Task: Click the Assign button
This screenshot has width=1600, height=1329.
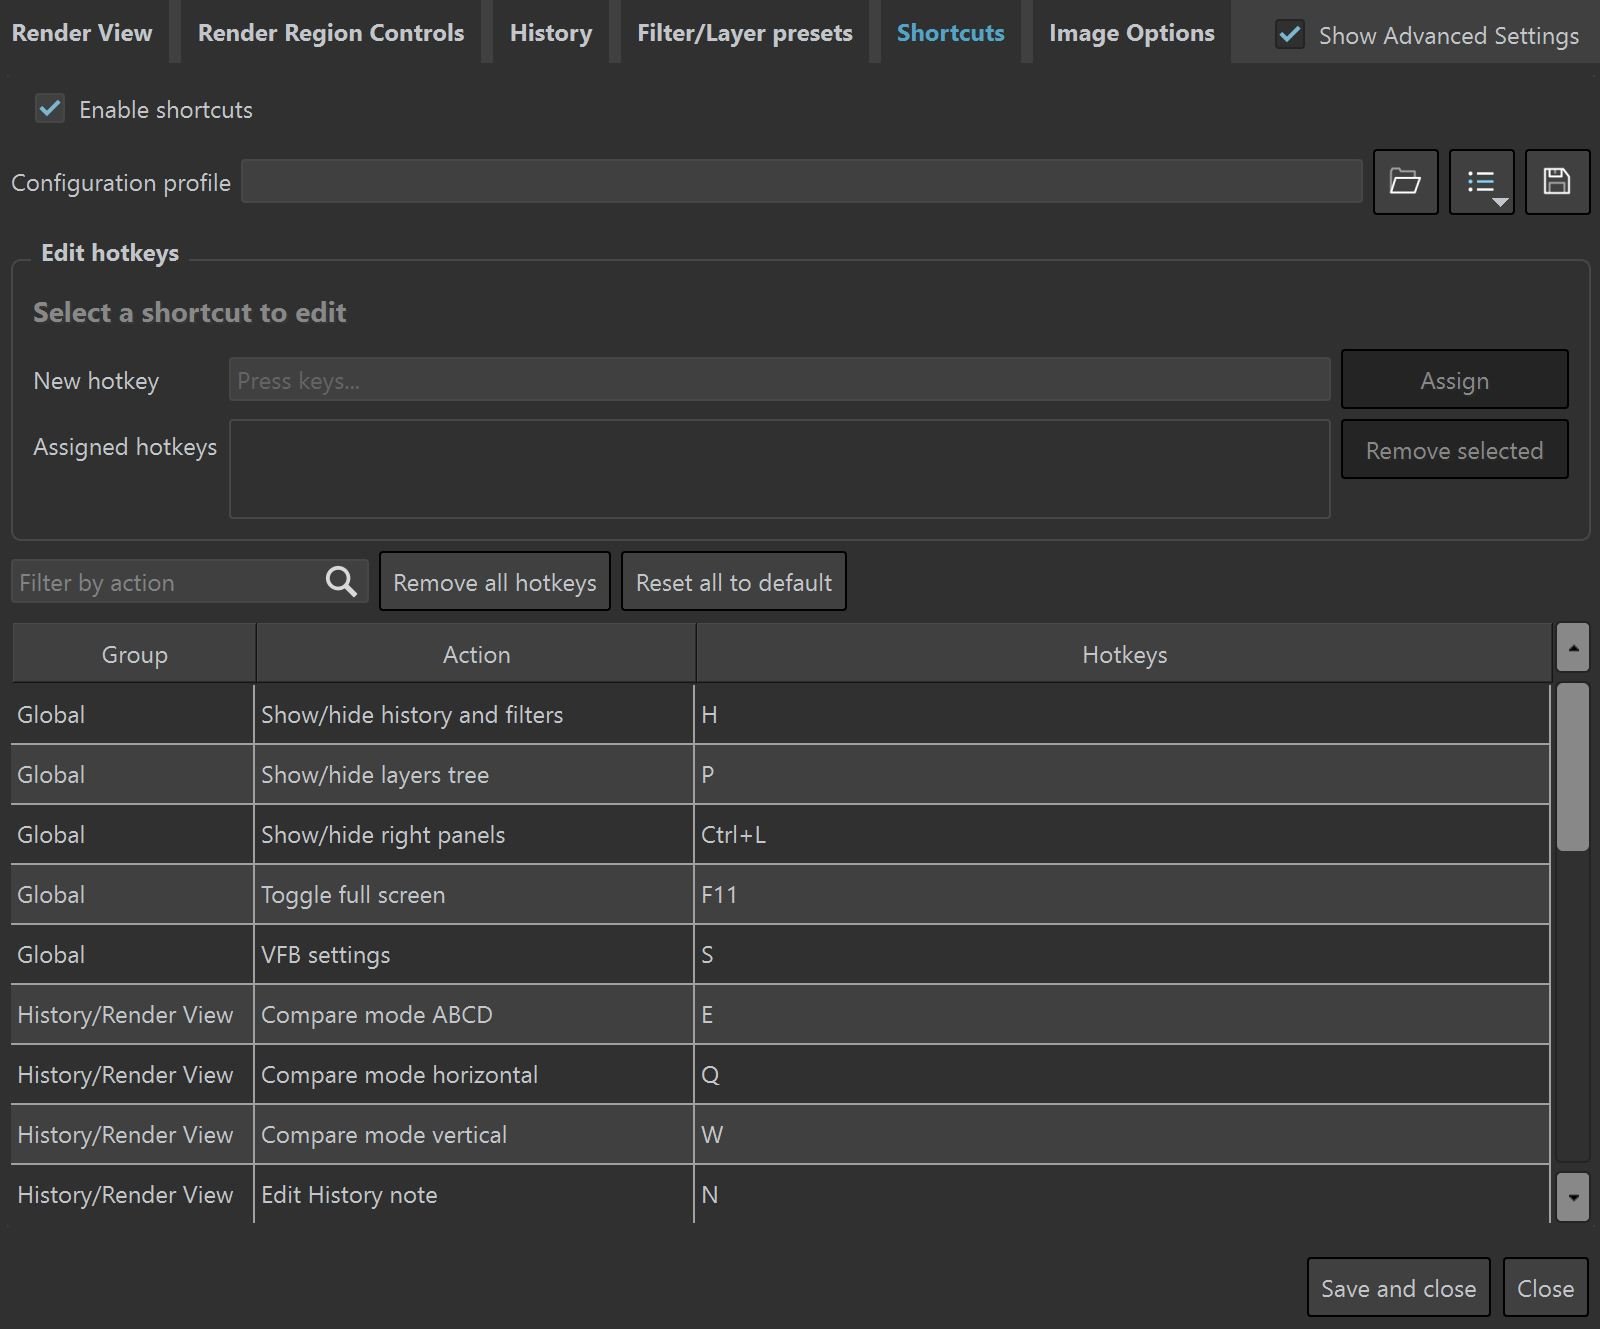Action: click(x=1454, y=379)
